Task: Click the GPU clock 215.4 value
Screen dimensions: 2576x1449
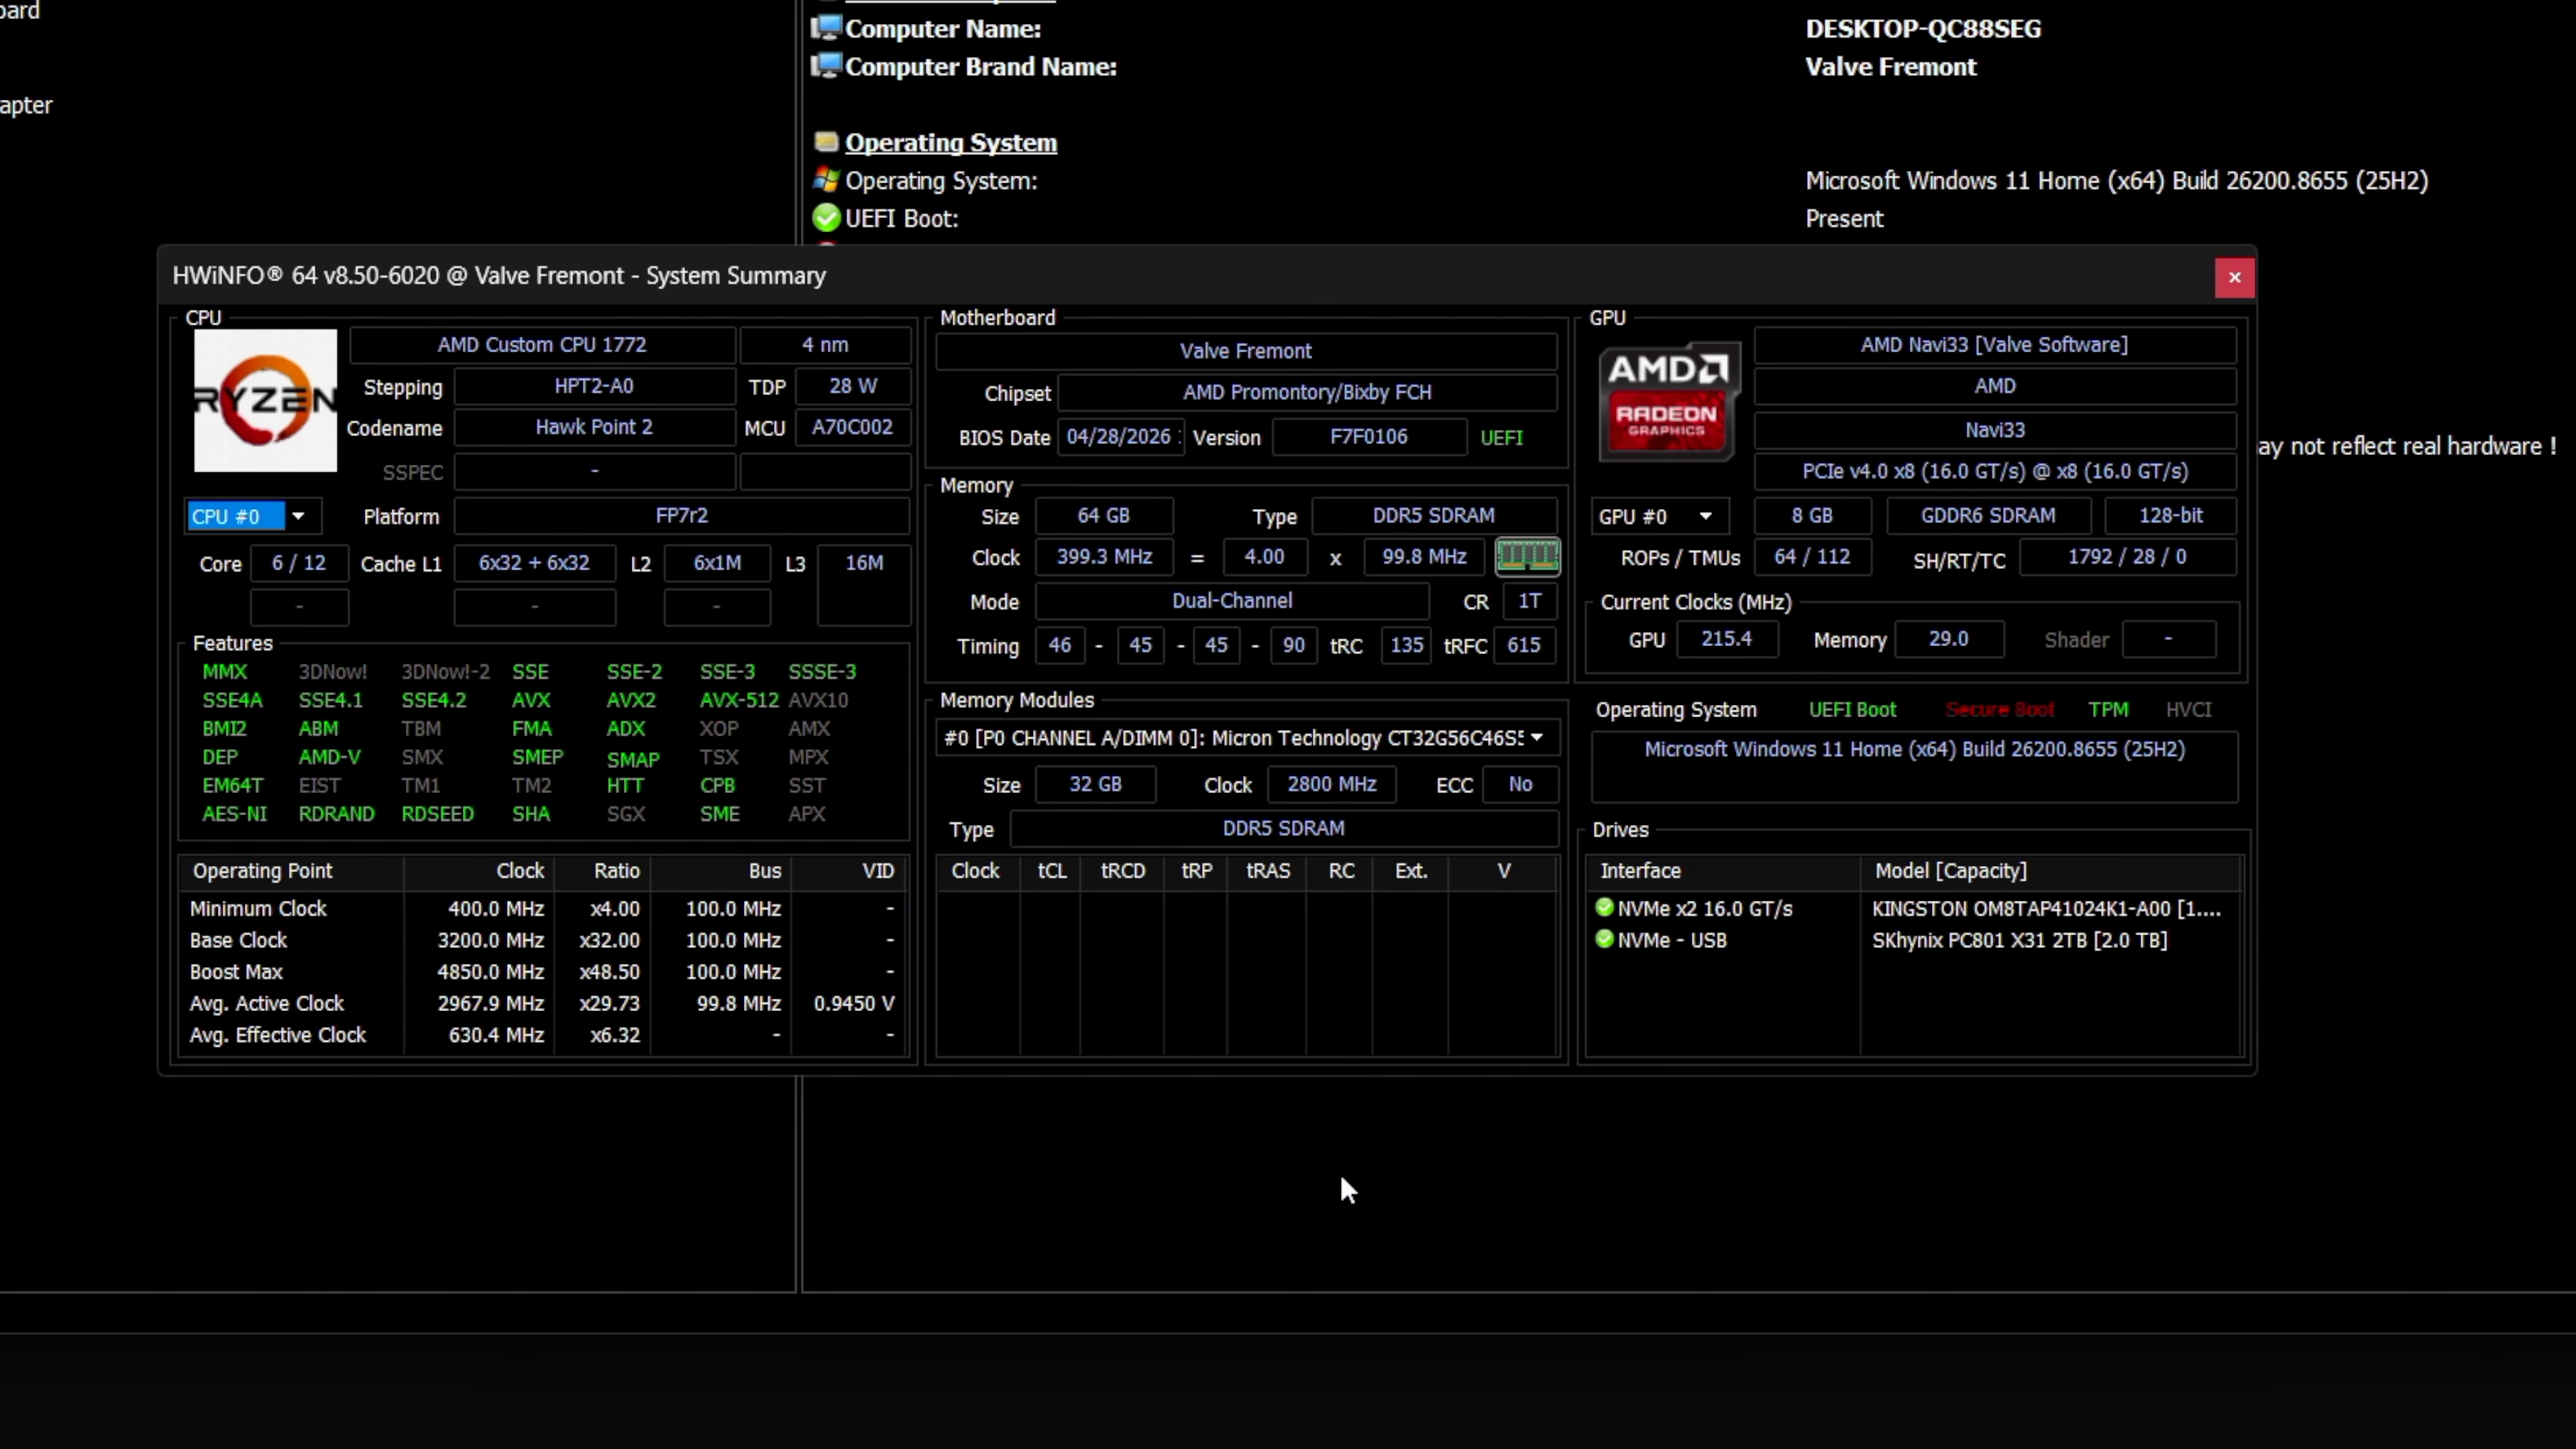Action: pos(1726,639)
